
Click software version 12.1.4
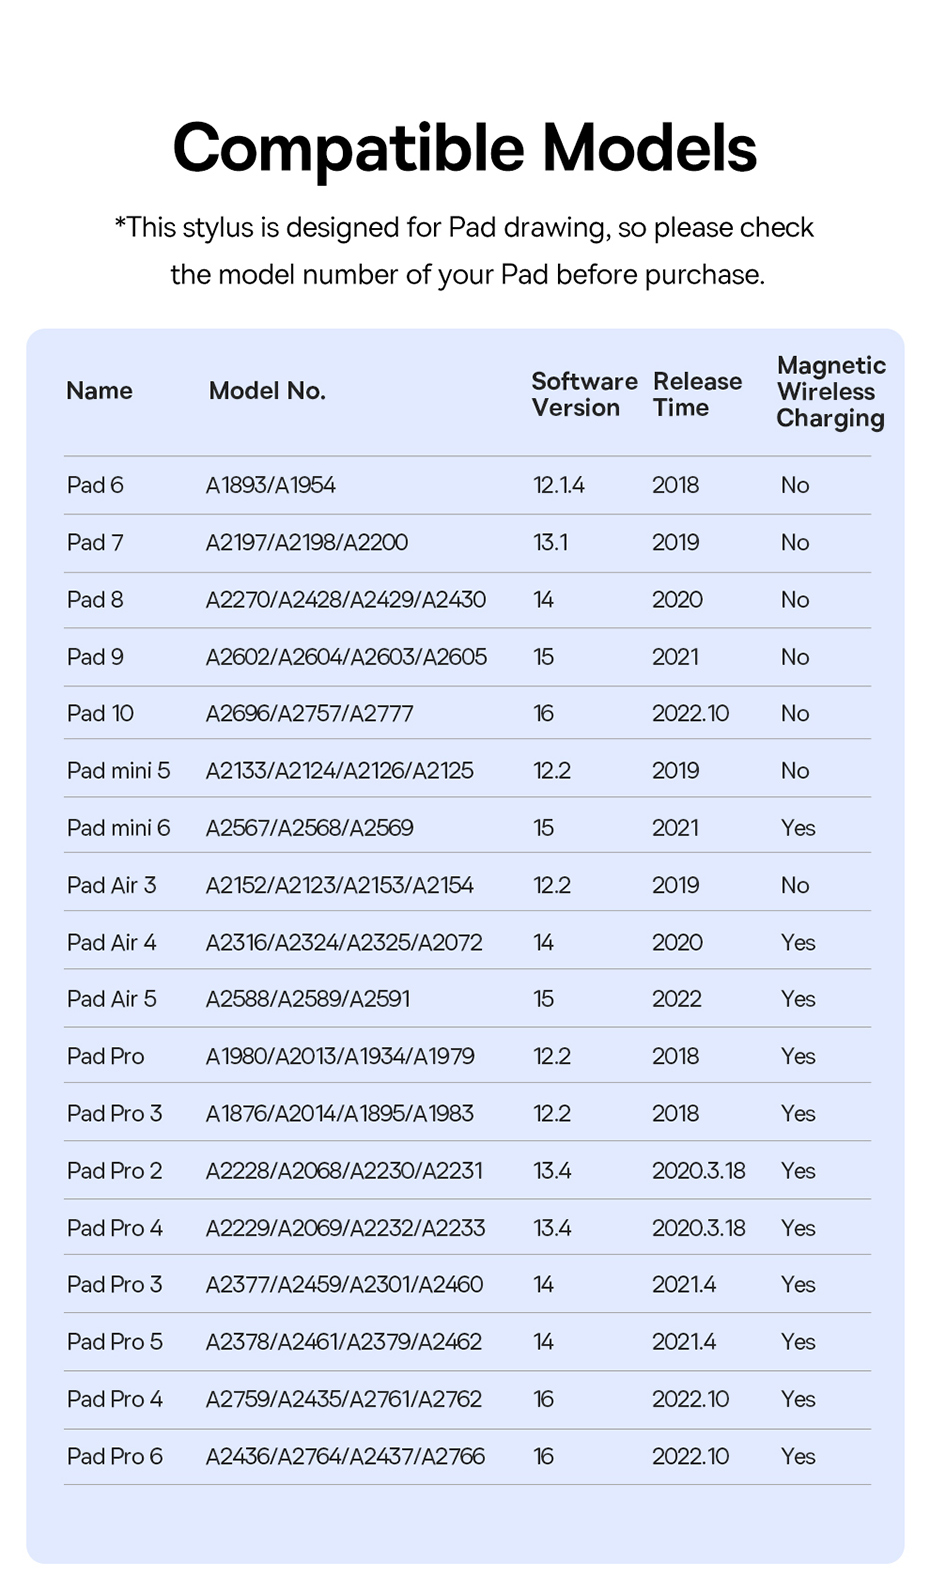coord(558,485)
